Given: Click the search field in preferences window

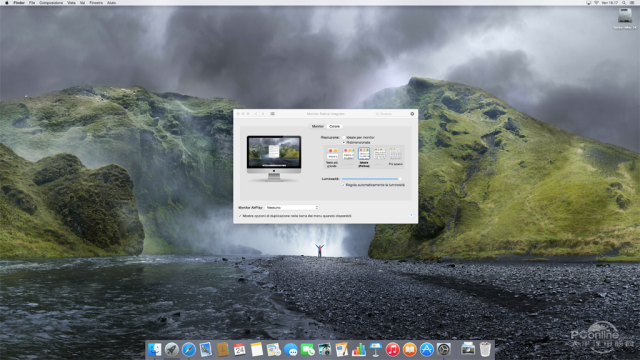Looking at the screenshot, I should (391, 114).
